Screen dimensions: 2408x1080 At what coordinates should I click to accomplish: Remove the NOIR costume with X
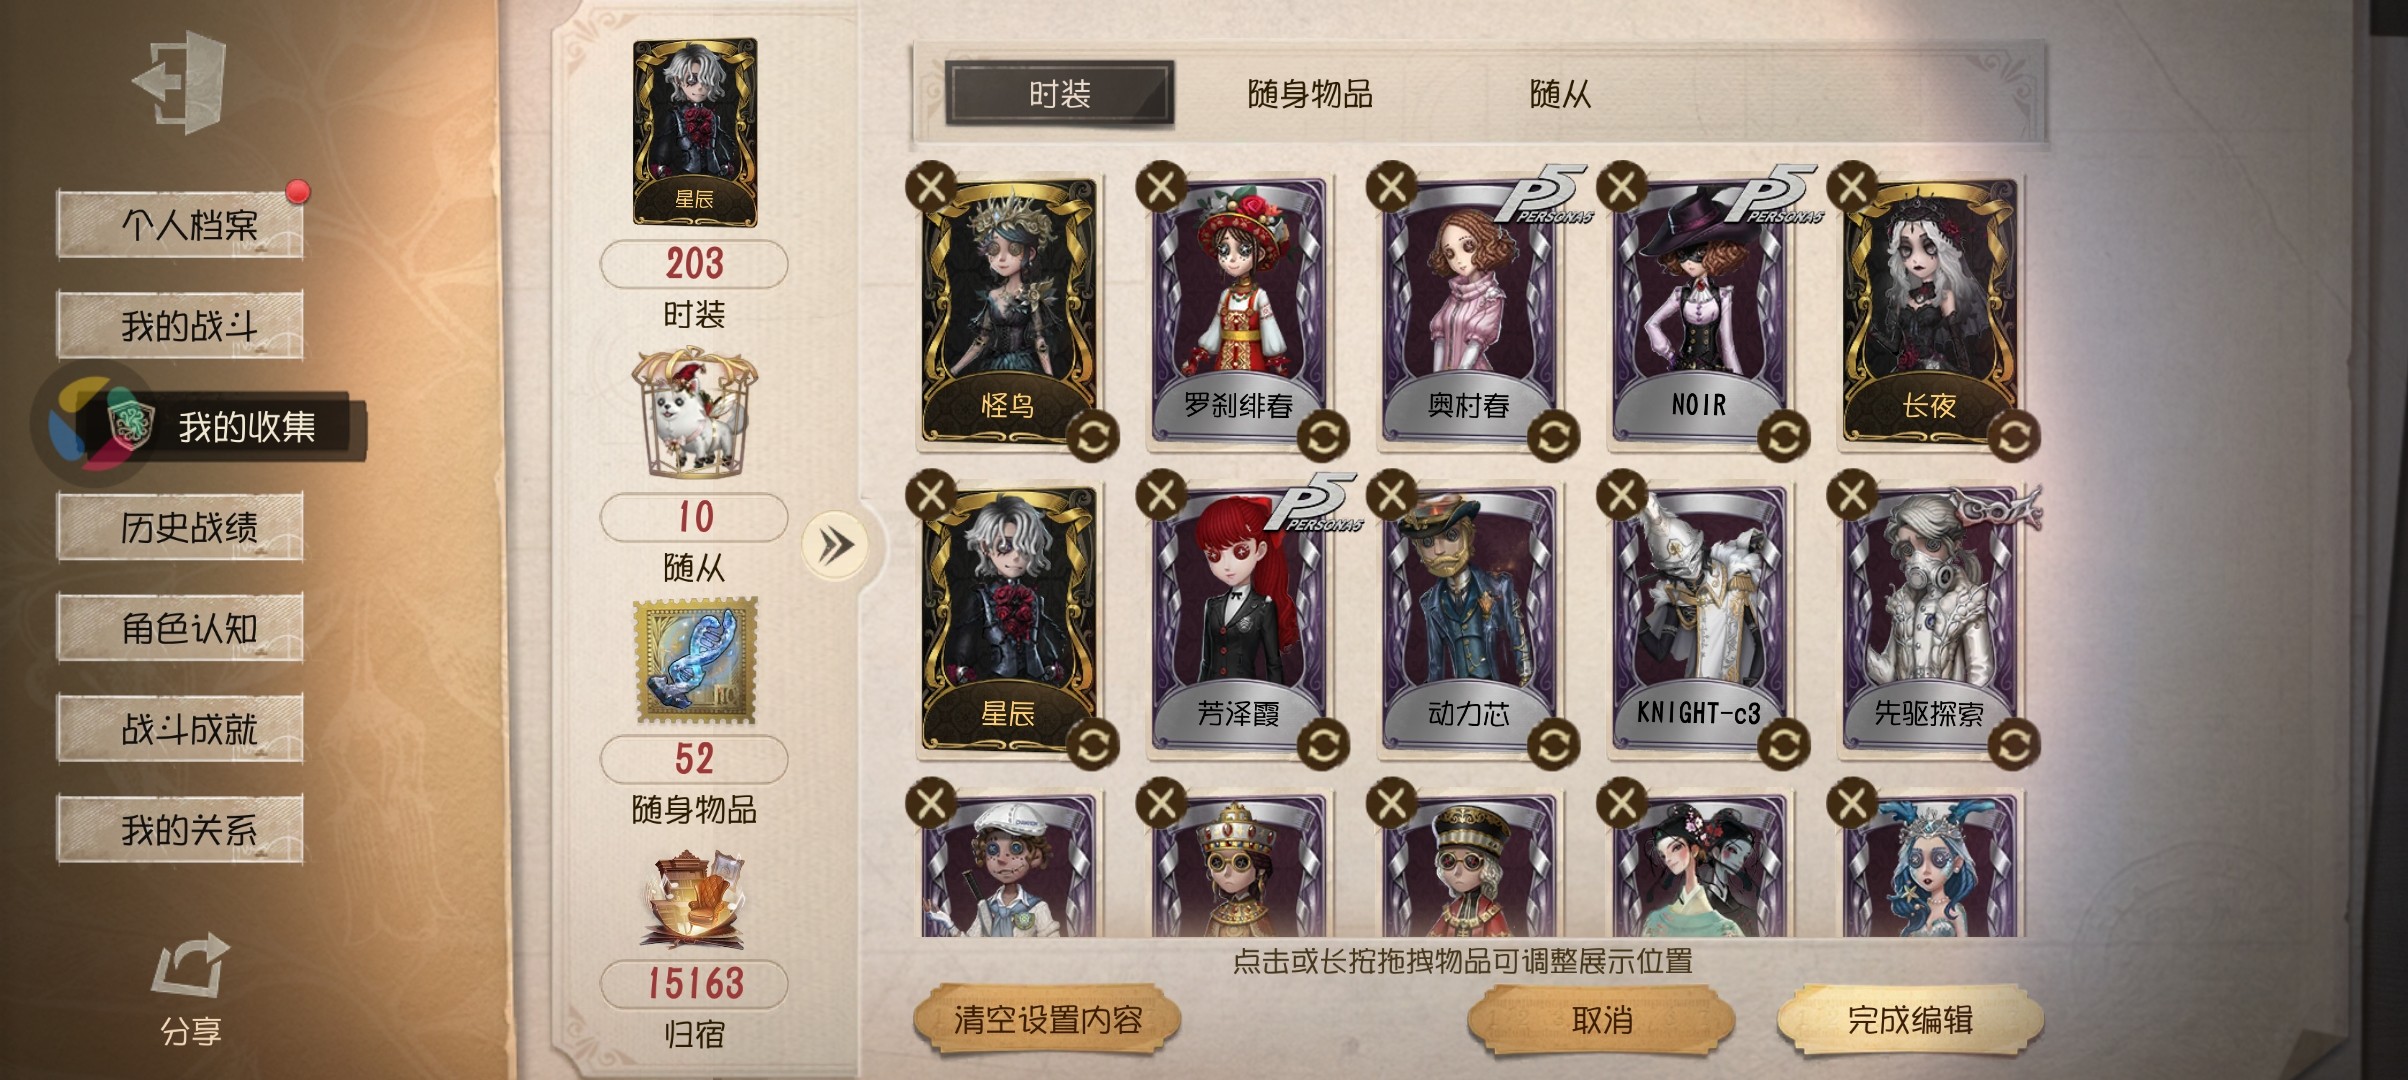1622,187
